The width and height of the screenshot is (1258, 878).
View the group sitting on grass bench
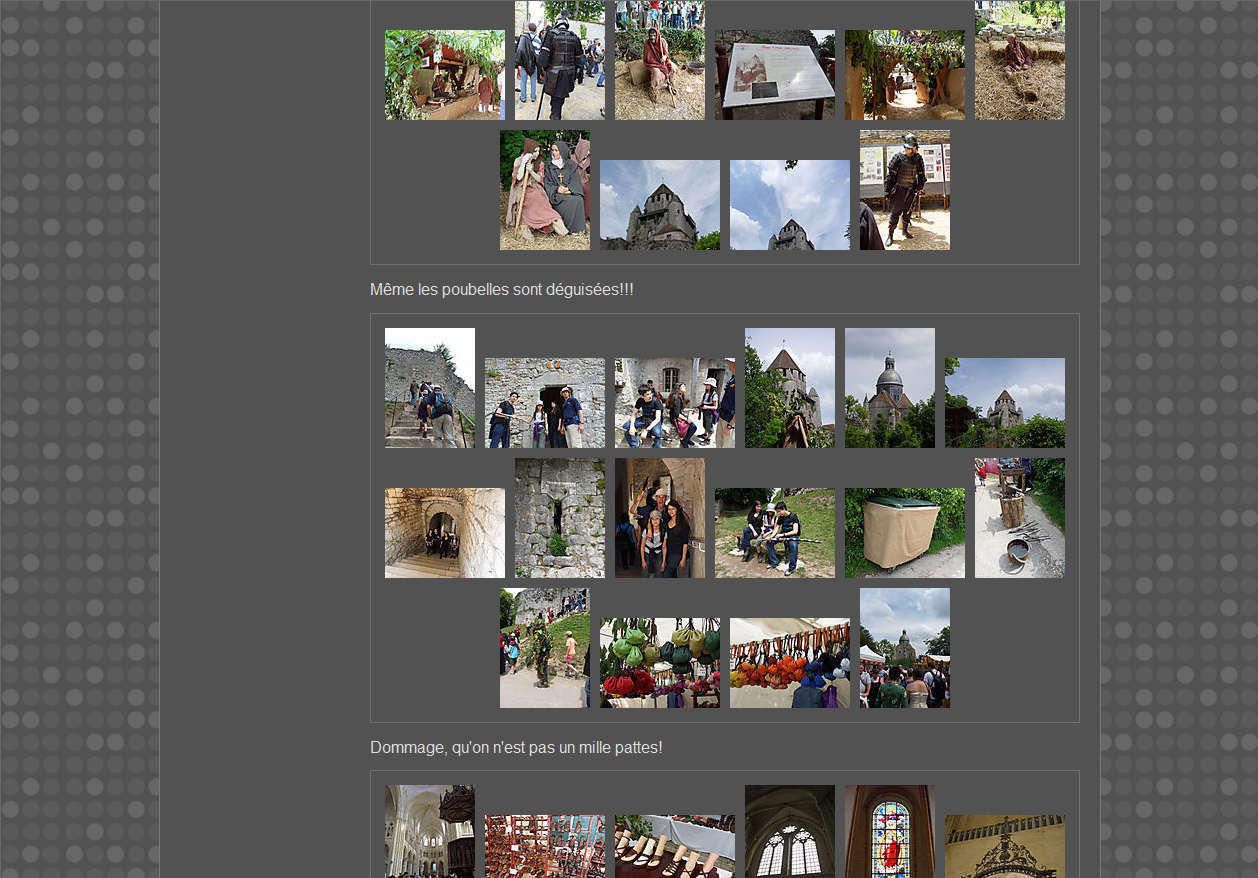tap(774, 533)
